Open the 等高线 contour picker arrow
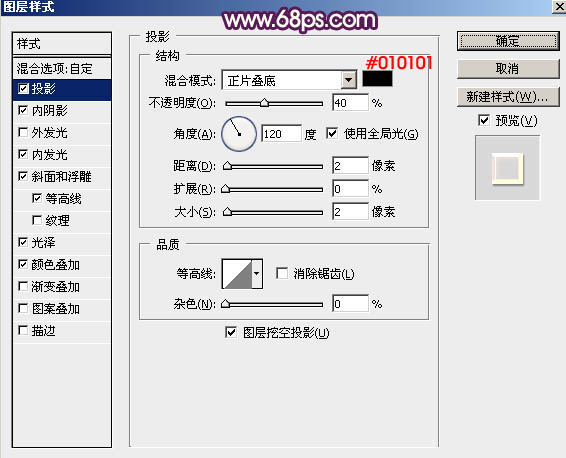Viewport: 566px width, 458px height. point(257,274)
